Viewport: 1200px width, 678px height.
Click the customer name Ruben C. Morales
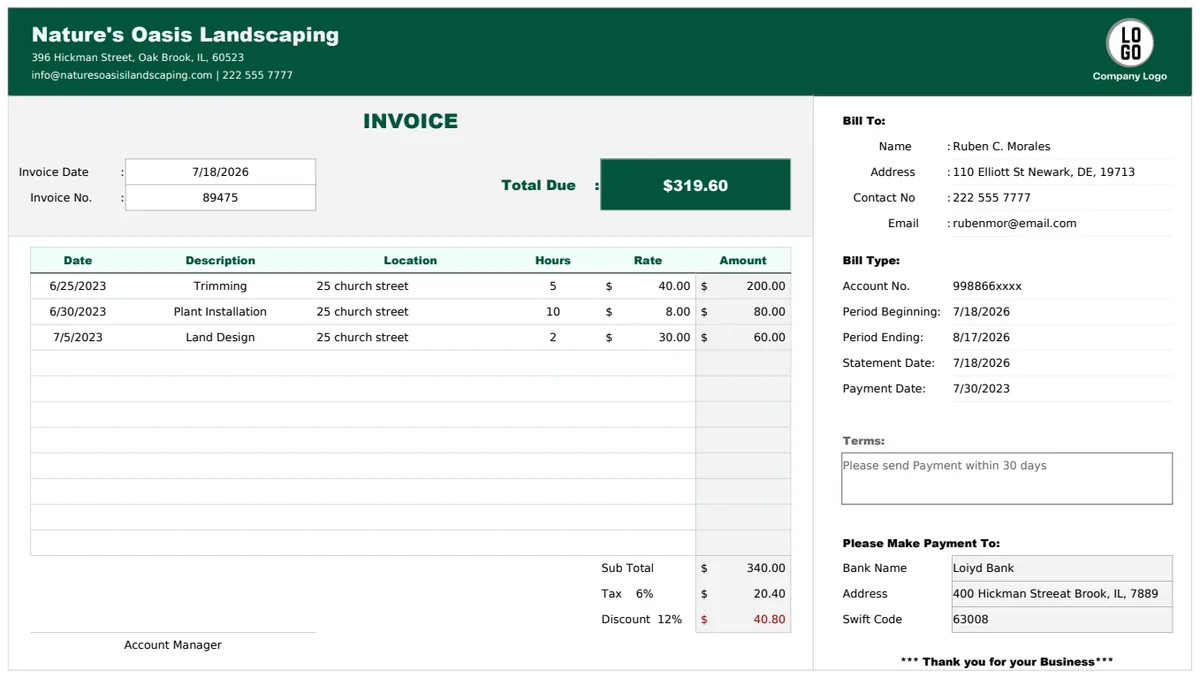coord(1001,146)
